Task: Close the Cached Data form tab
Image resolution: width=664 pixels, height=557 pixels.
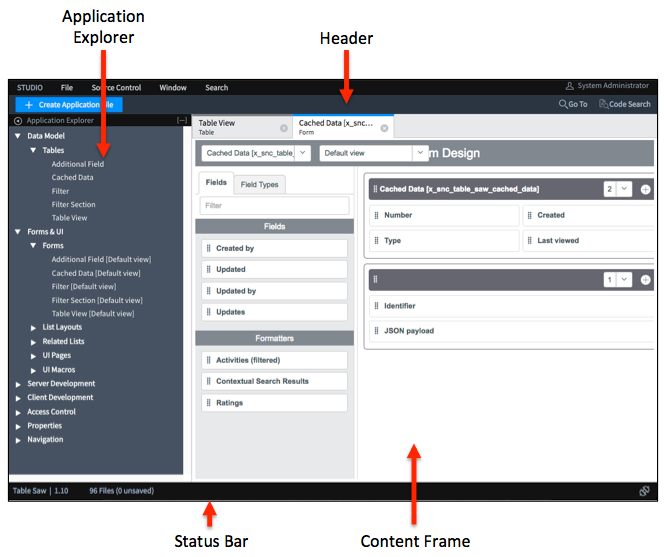Action: [384, 128]
